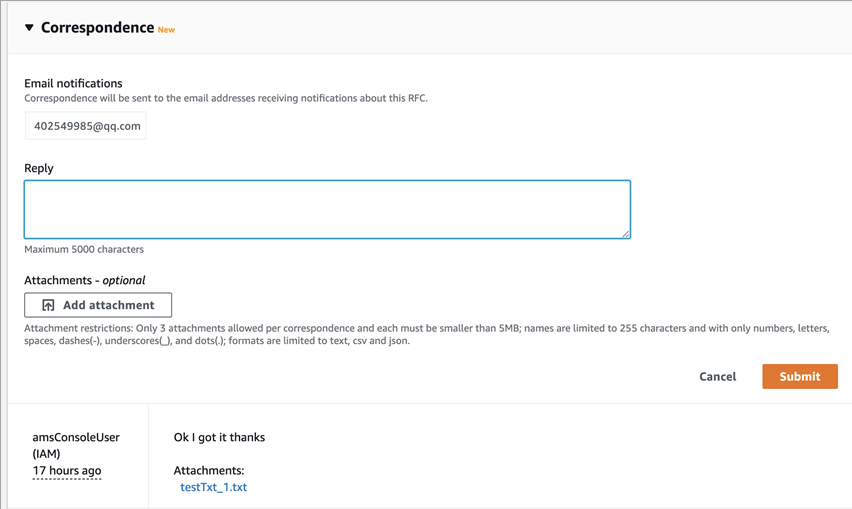This screenshot has height=509, width=852.
Task: Click the upload icon in Add attachment
Action: [x=48, y=305]
